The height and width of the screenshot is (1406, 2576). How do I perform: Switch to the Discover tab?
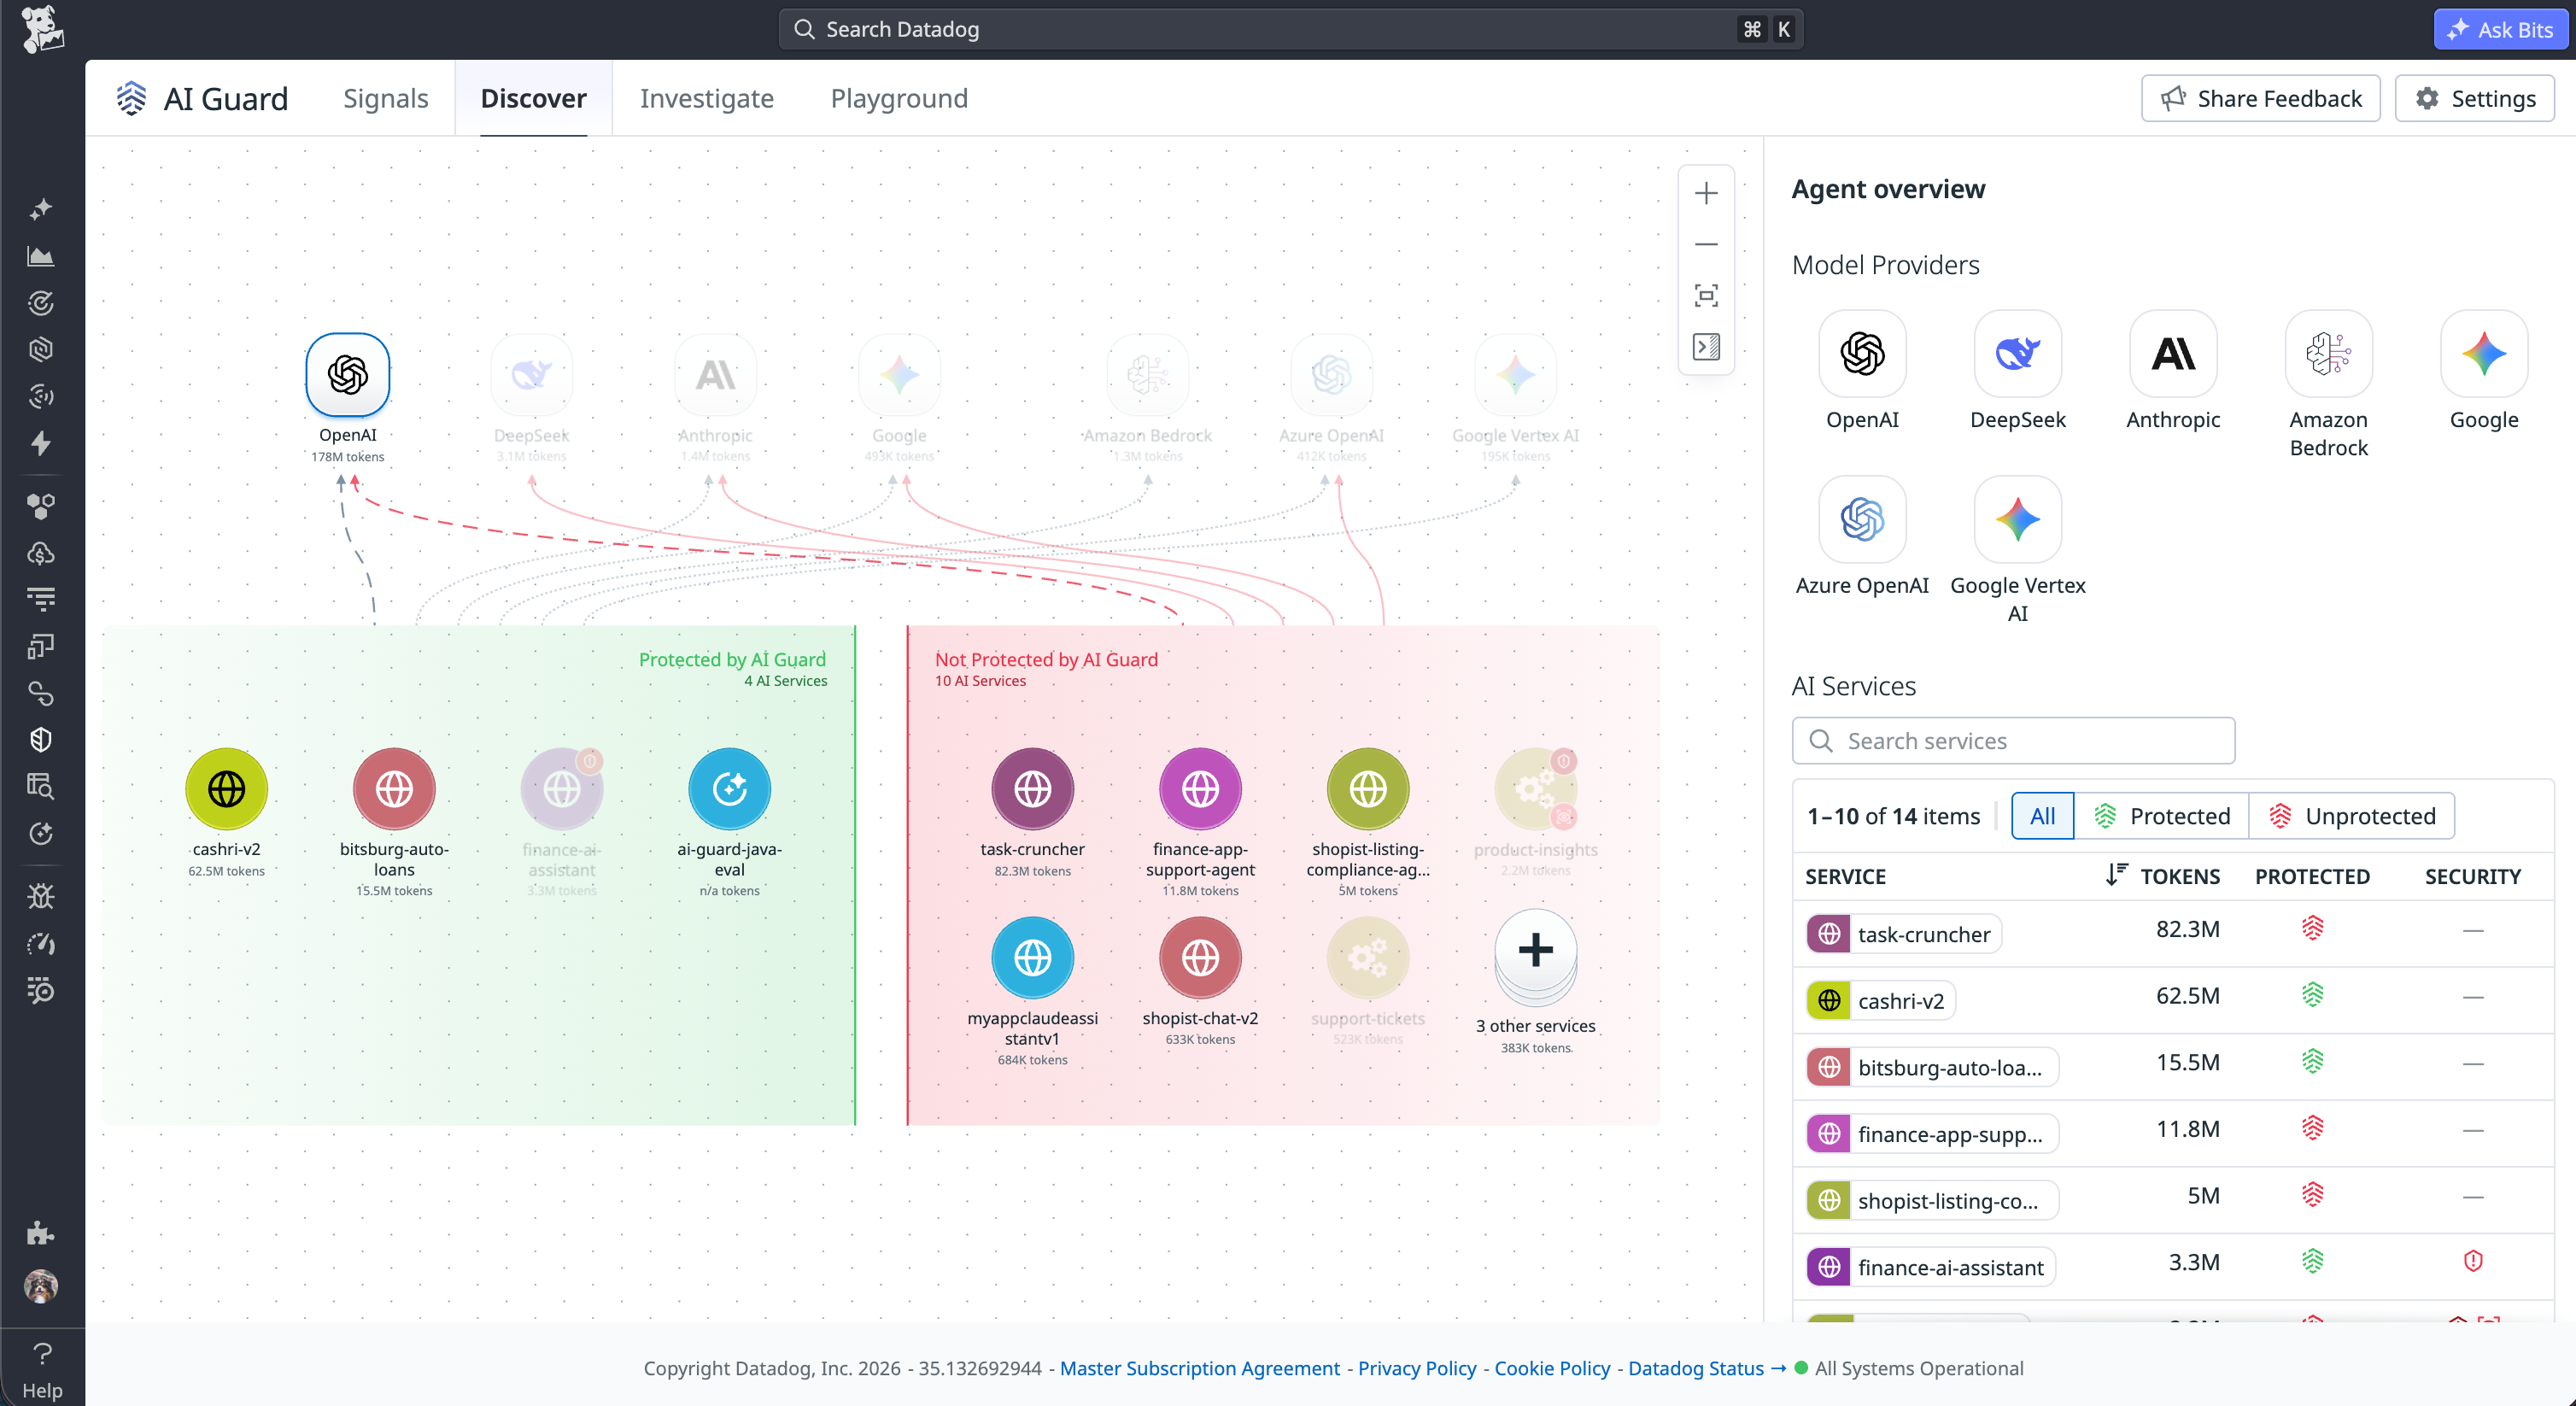[533, 98]
